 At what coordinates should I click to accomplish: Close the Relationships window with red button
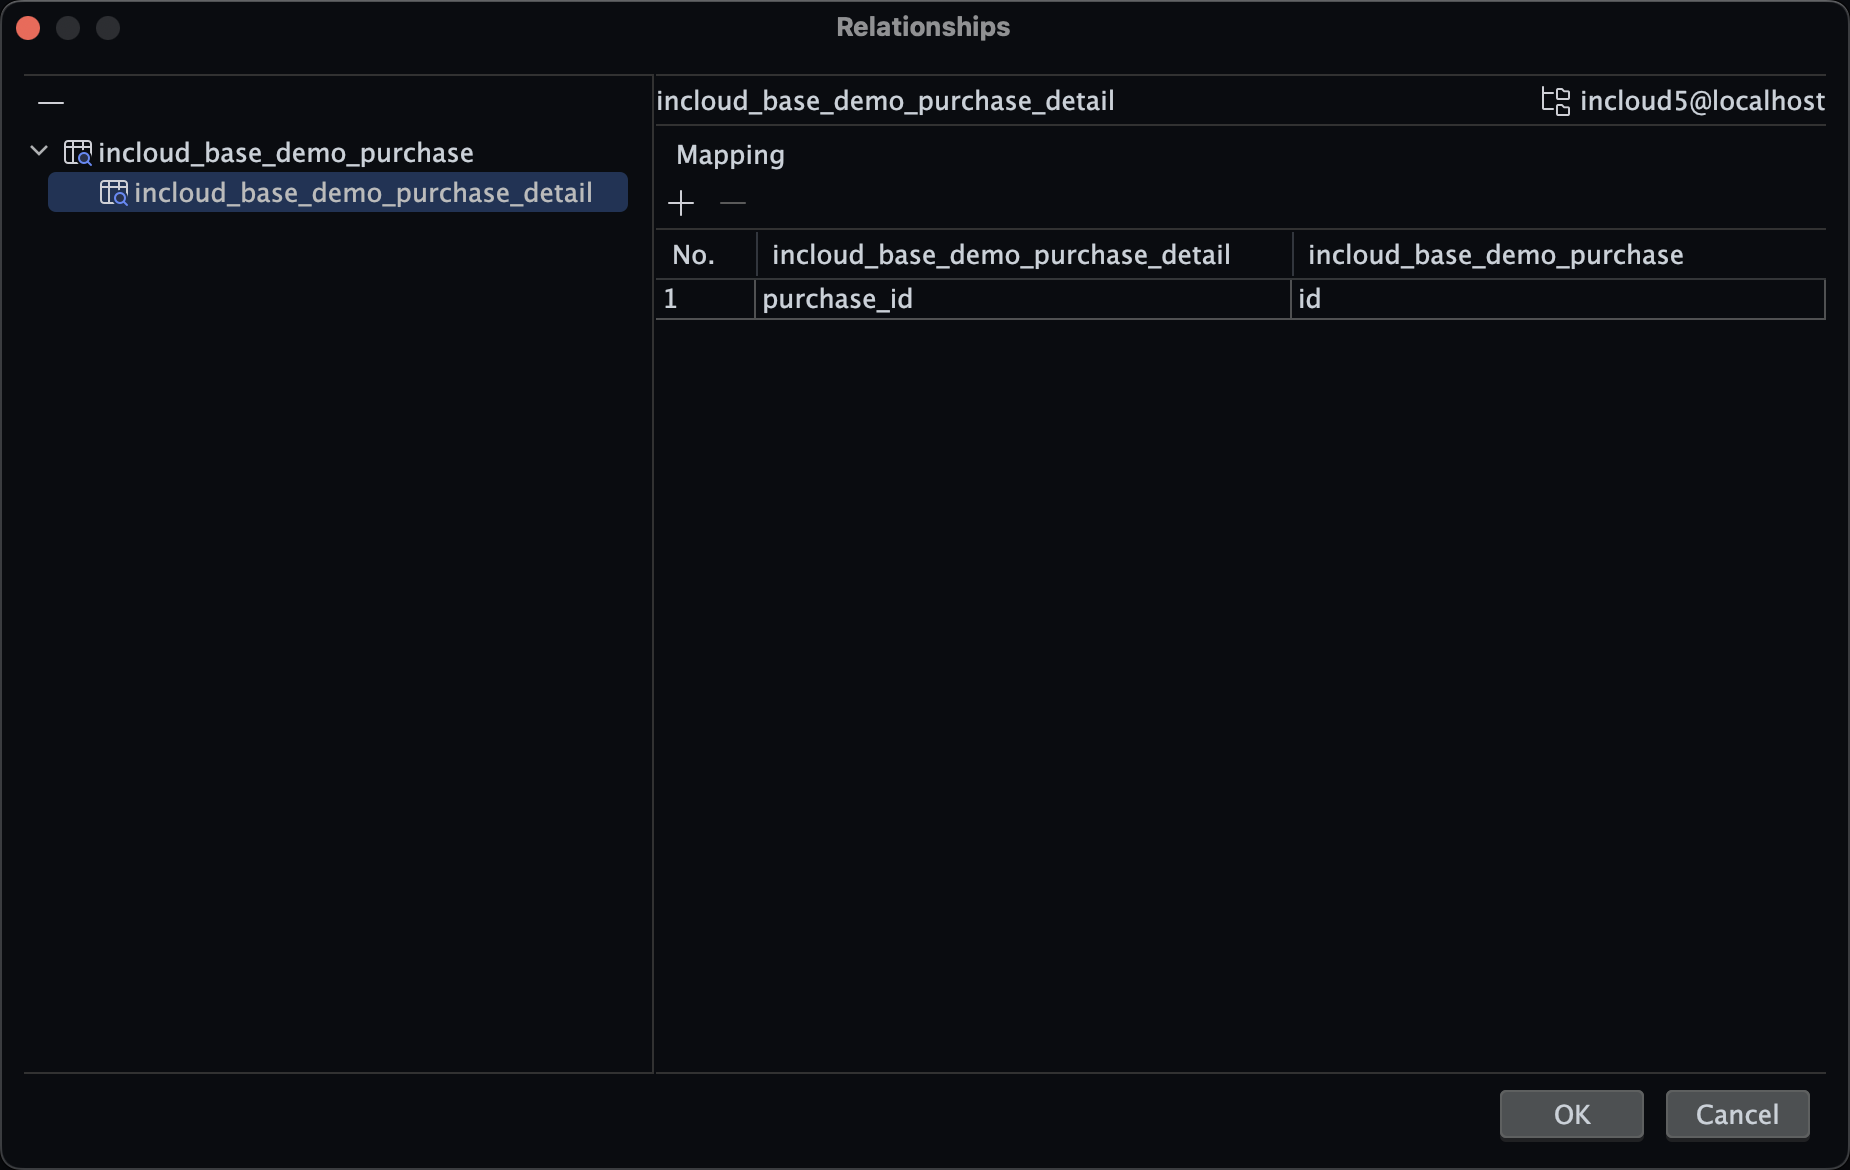pyautogui.click(x=28, y=28)
